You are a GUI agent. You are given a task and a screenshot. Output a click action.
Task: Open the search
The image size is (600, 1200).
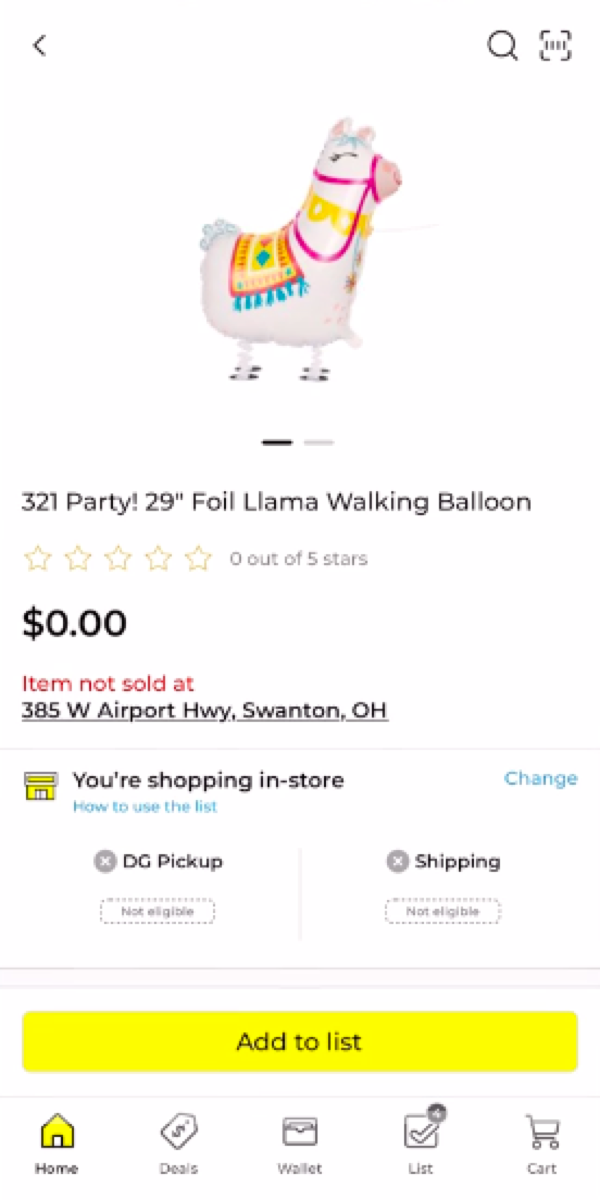[502, 45]
